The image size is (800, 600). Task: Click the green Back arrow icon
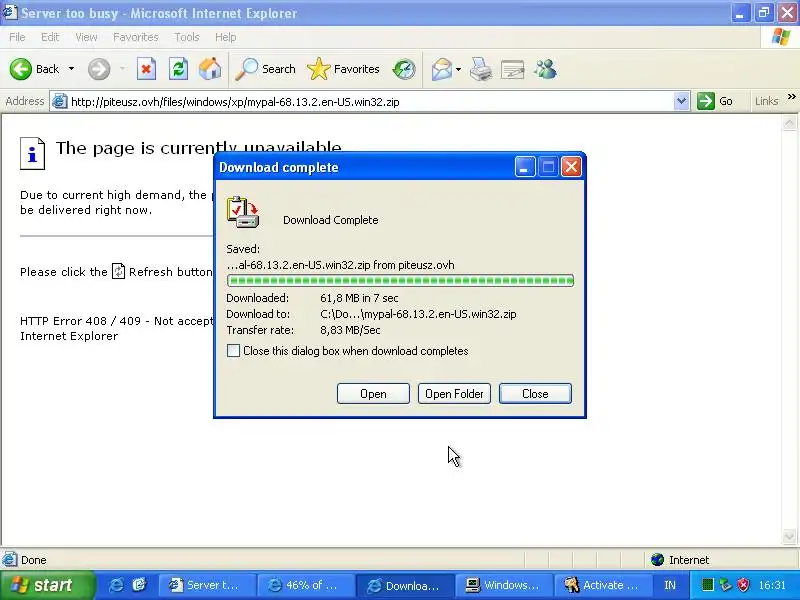(20, 69)
